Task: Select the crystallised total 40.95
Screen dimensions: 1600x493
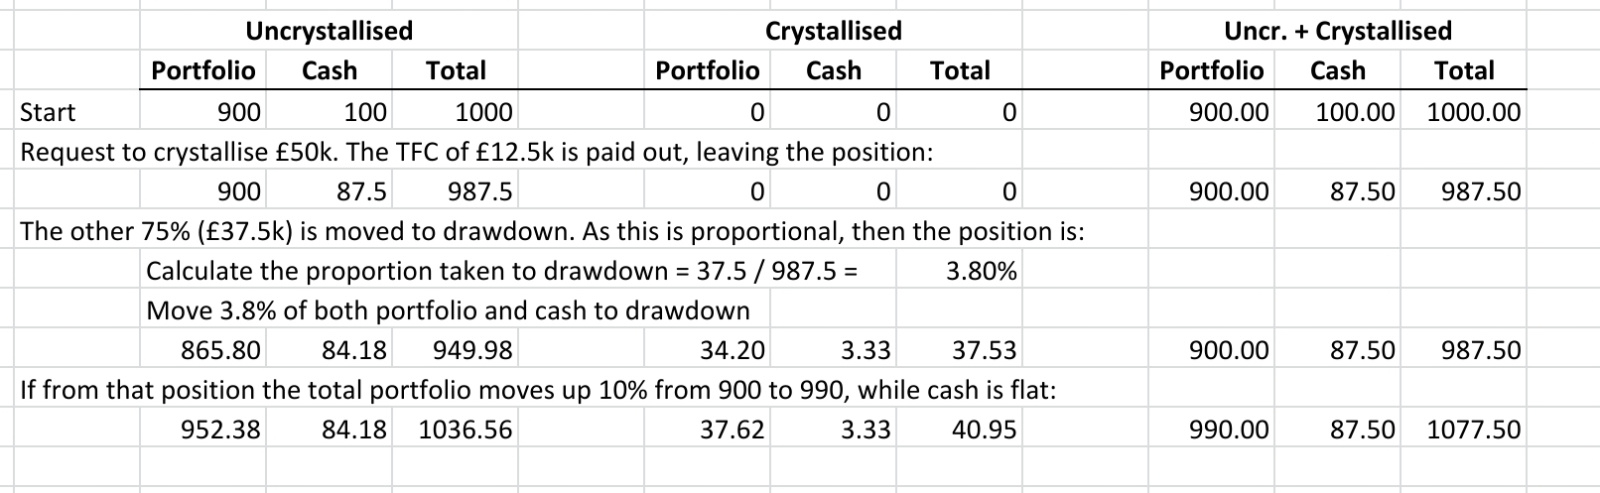Action: (x=984, y=430)
